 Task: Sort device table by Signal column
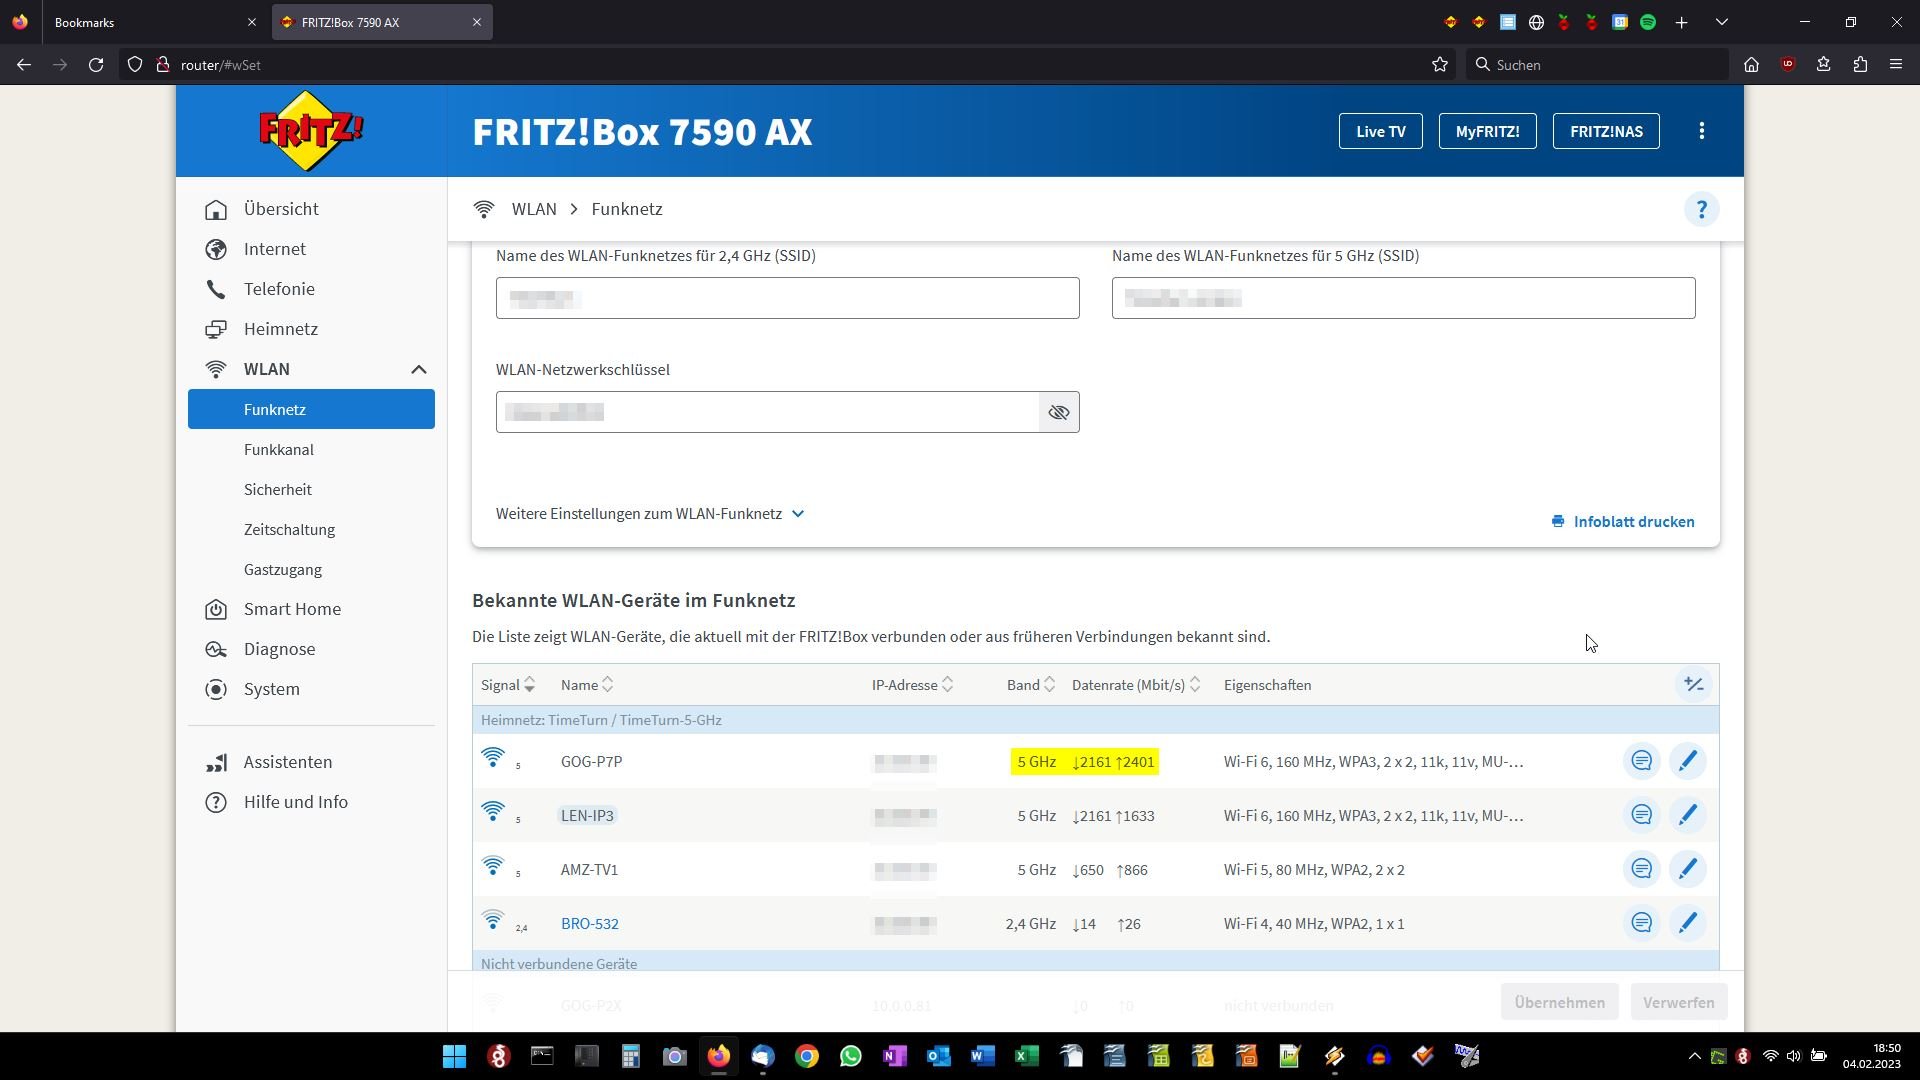click(x=507, y=685)
